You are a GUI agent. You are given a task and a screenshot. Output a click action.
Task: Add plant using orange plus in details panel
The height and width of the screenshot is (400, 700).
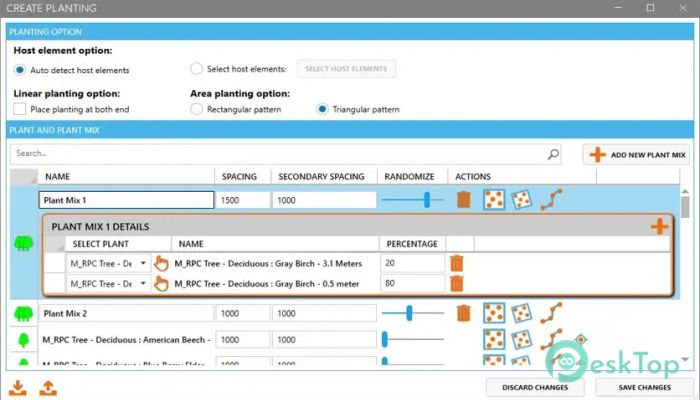659,227
